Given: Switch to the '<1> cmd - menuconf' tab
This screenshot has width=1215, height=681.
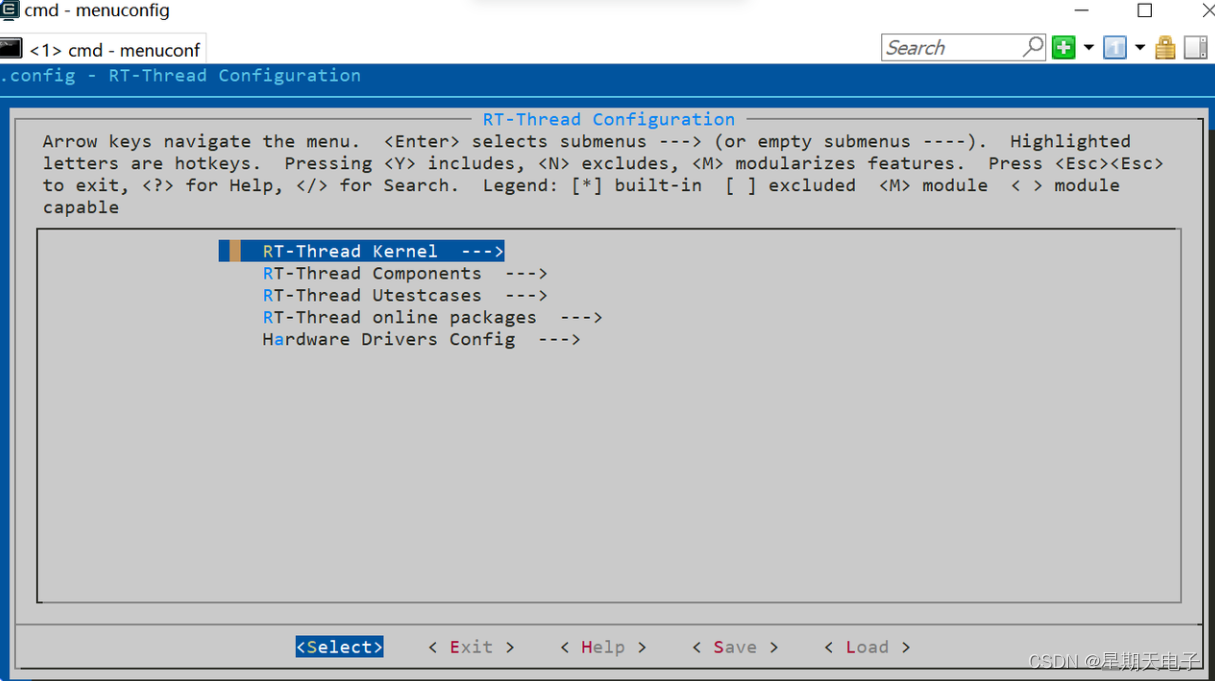Looking at the screenshot, I should 103,49.
